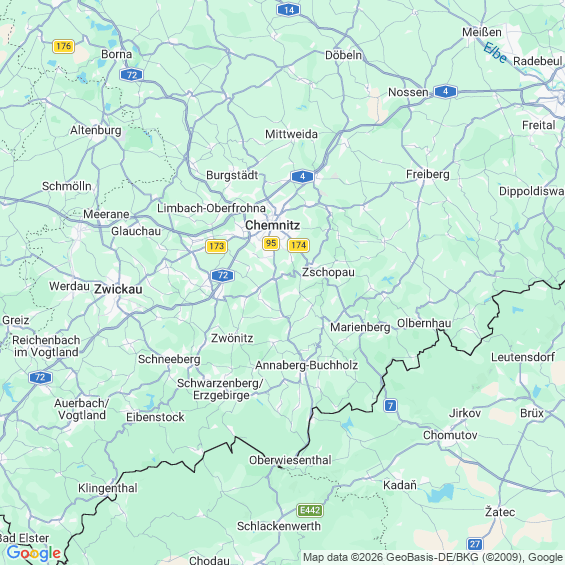
Task: Click the Map data copyright text
Action: [x=433, y=557]
